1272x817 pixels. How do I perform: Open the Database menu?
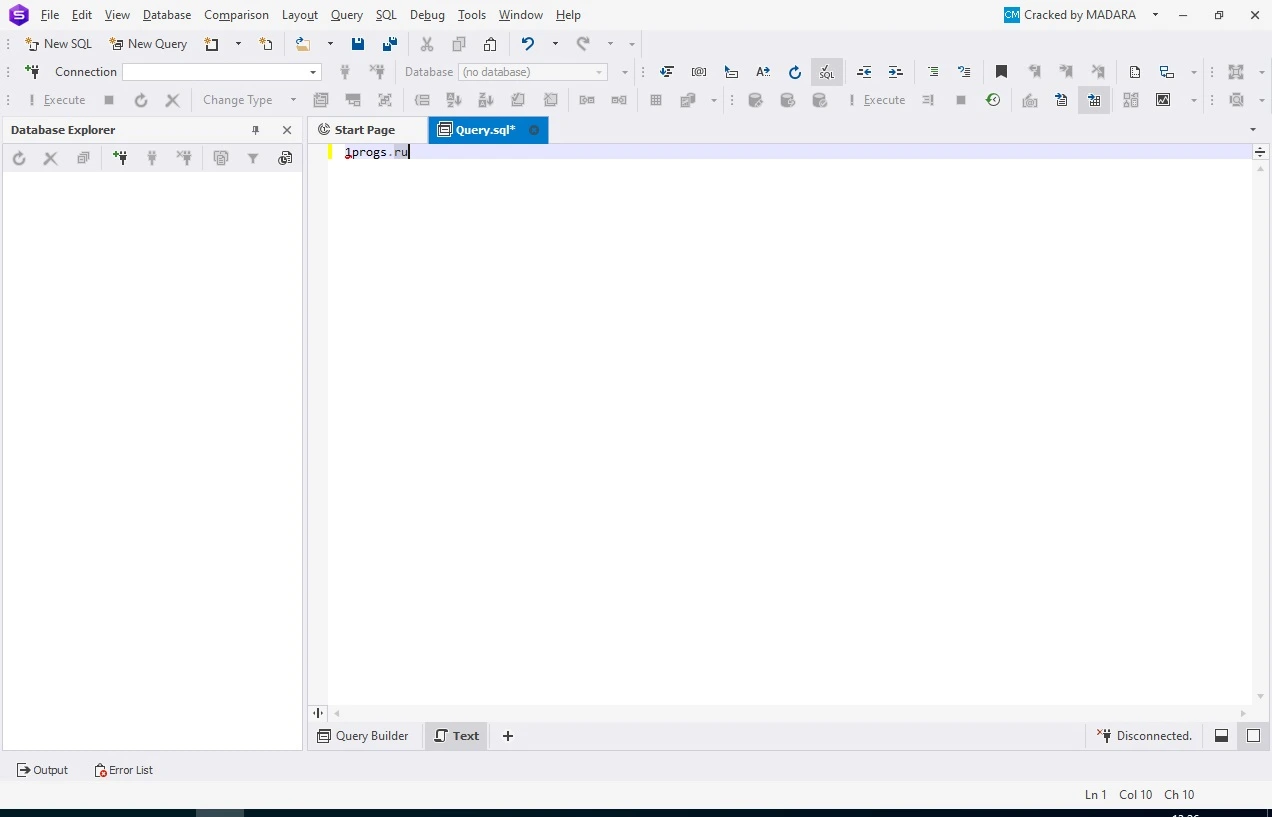point(167,15)
